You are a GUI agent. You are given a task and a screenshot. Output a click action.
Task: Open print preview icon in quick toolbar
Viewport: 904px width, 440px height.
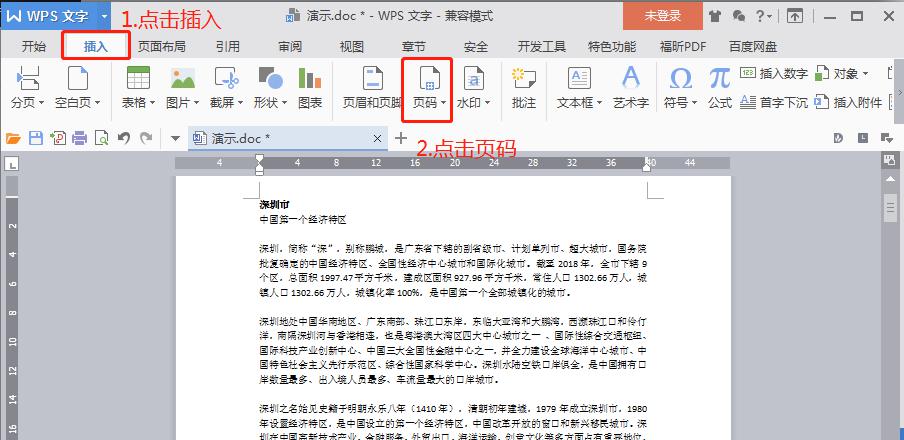tap(101, 138)
